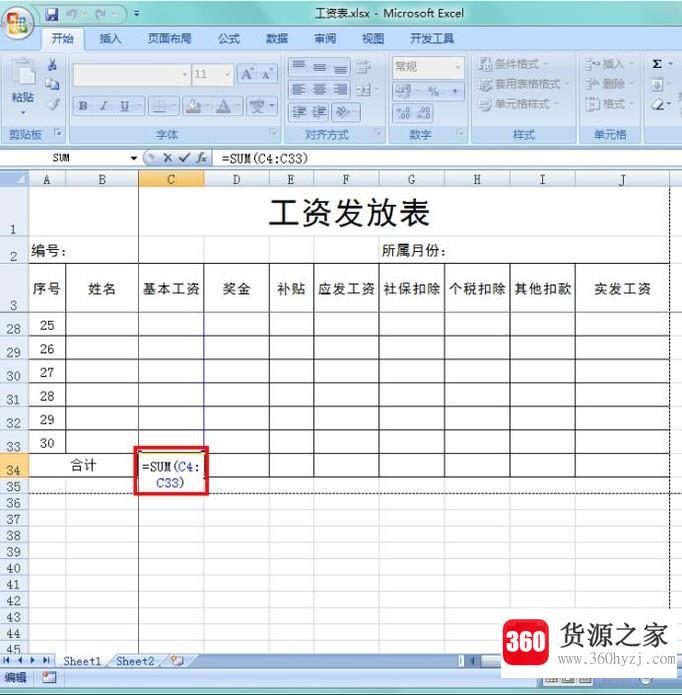This screenshot has width=682, height=695.
Task: Click the Percent Style icon
Action: (x=433, y=91)
